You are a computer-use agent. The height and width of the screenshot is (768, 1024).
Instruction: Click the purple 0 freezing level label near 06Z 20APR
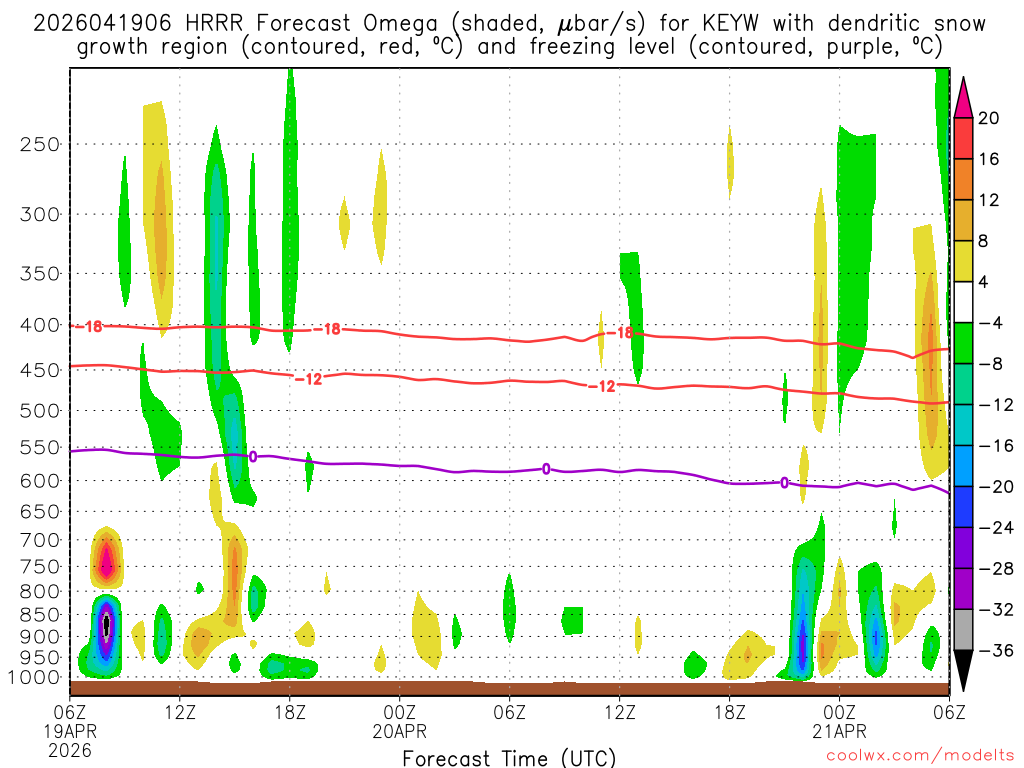click(x=546, y=469)
